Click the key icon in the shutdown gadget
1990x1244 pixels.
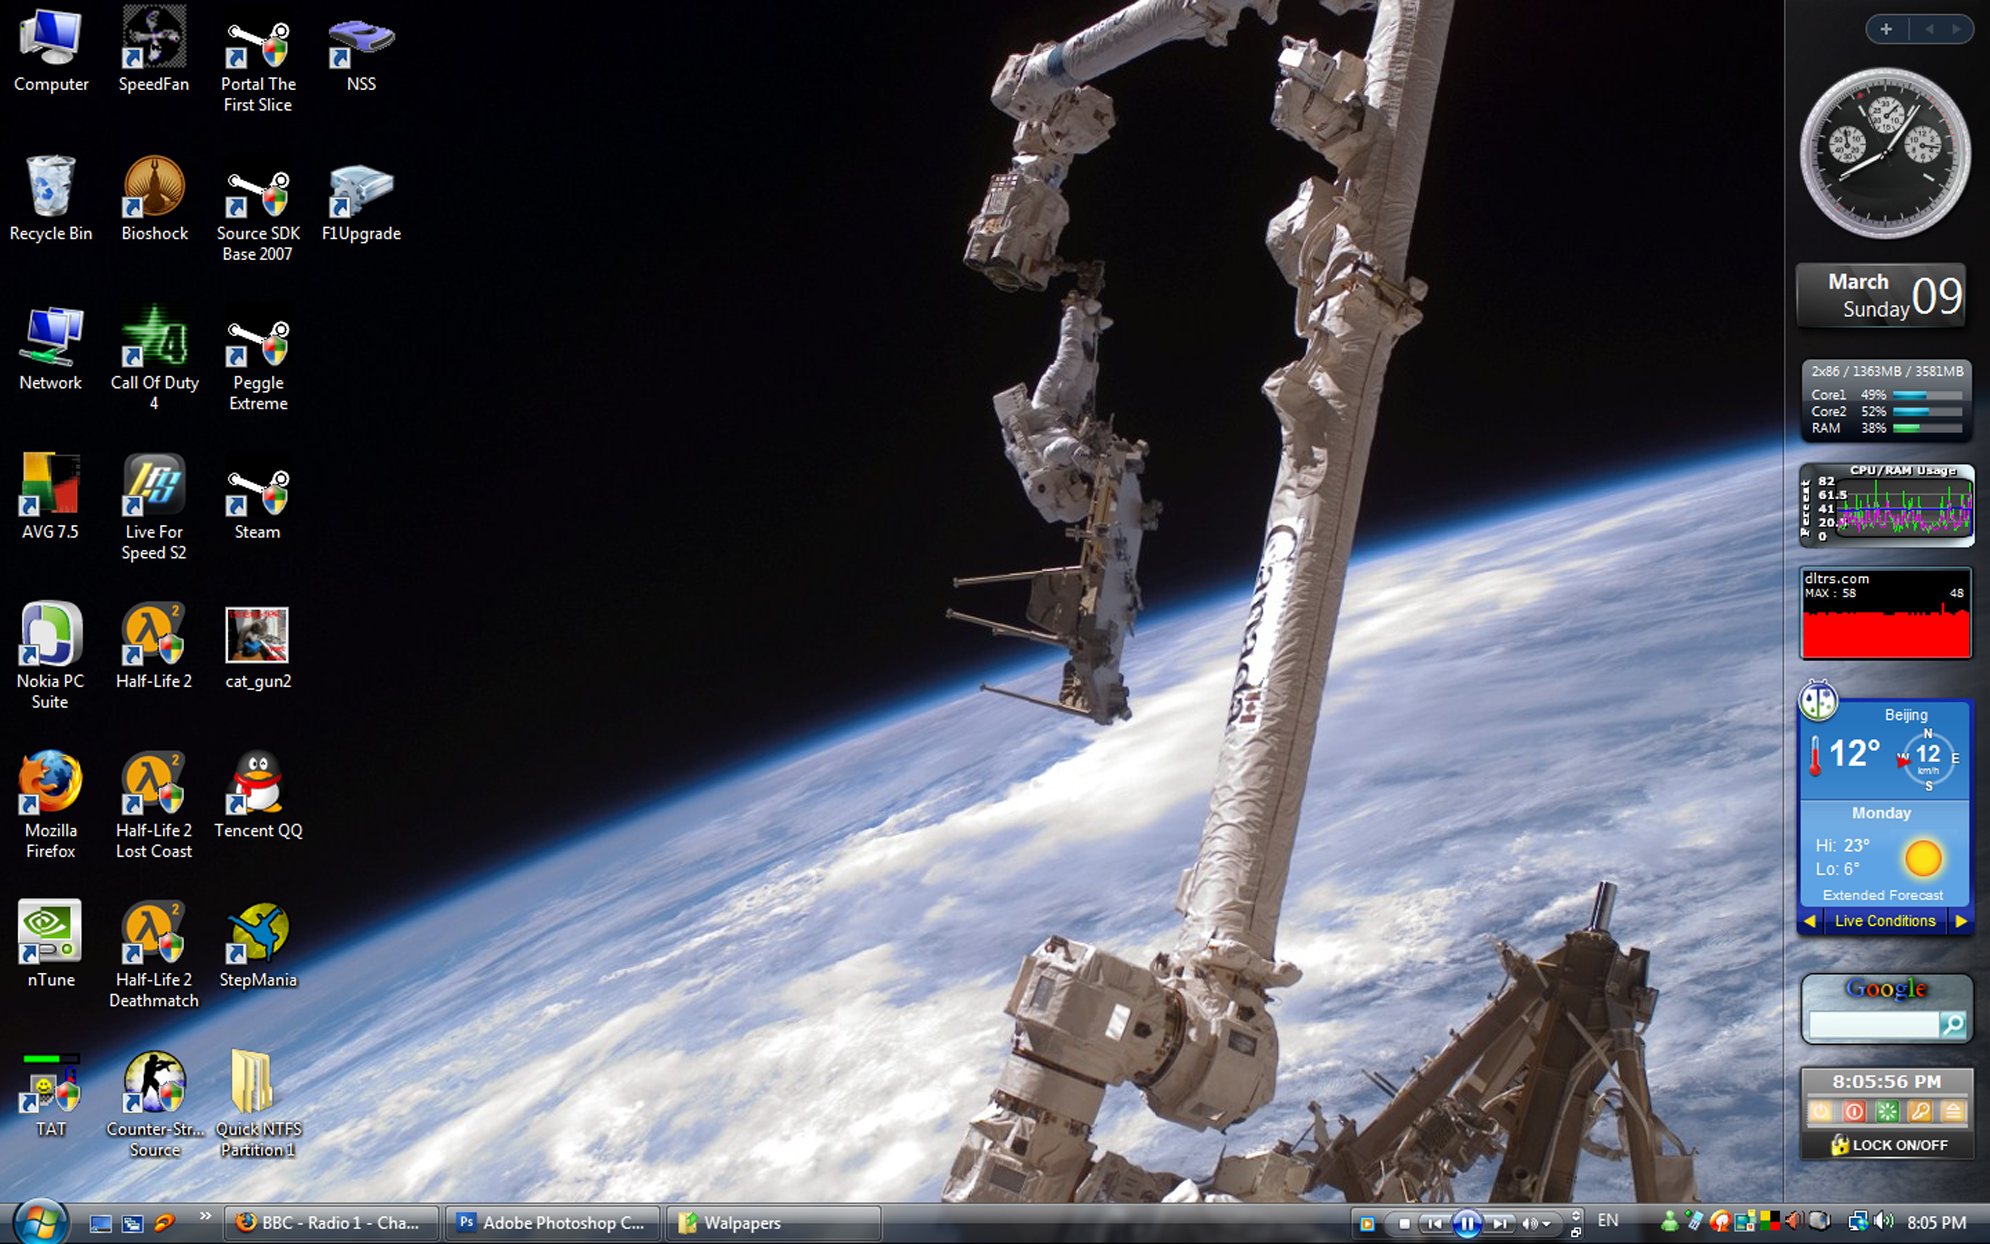[x=1919, y=1112]
